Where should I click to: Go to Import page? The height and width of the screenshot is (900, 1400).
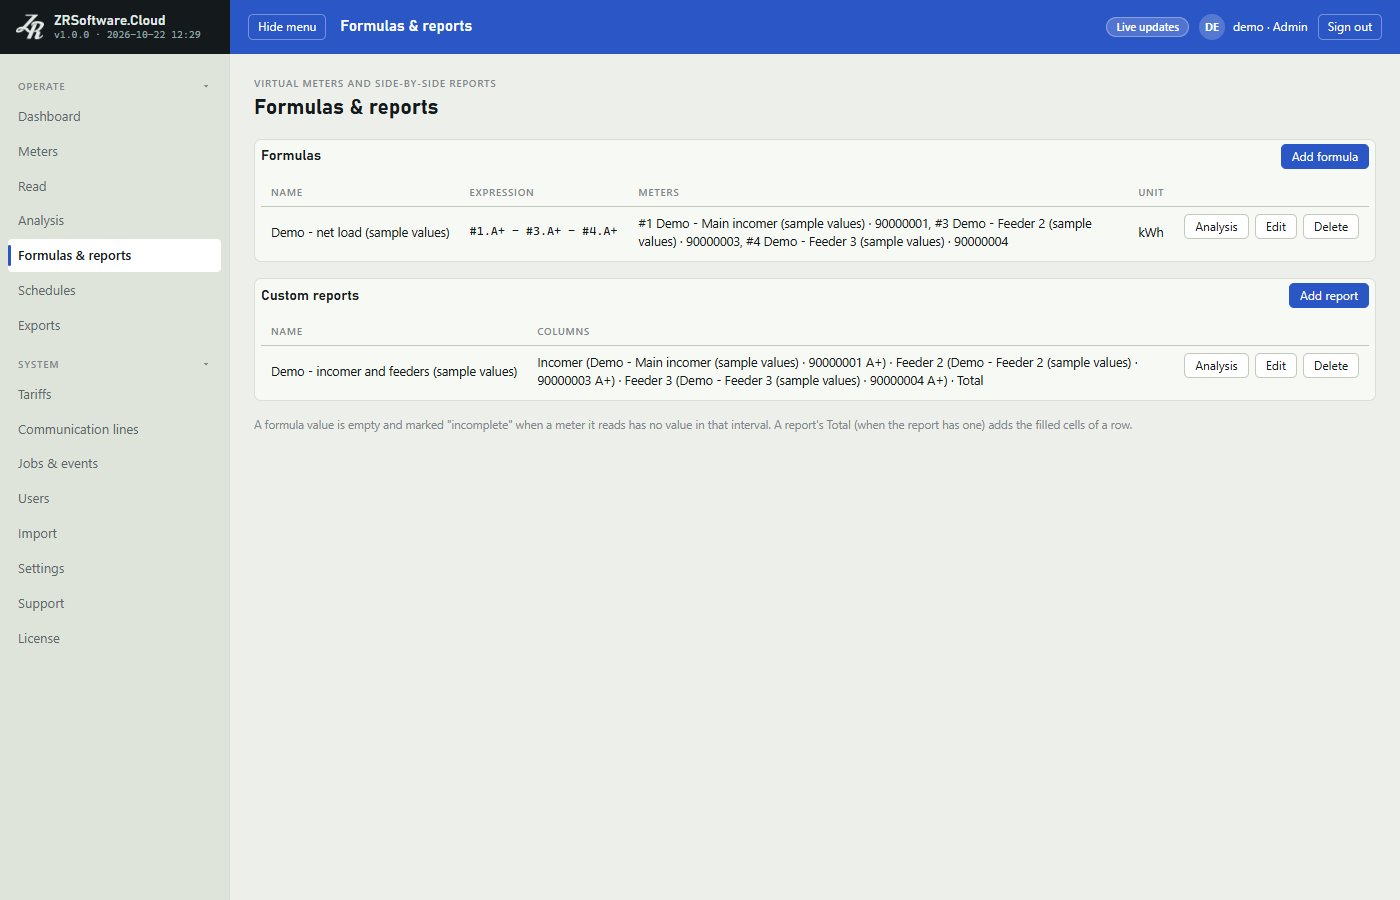pyautogui.click(x=114, y=534)
